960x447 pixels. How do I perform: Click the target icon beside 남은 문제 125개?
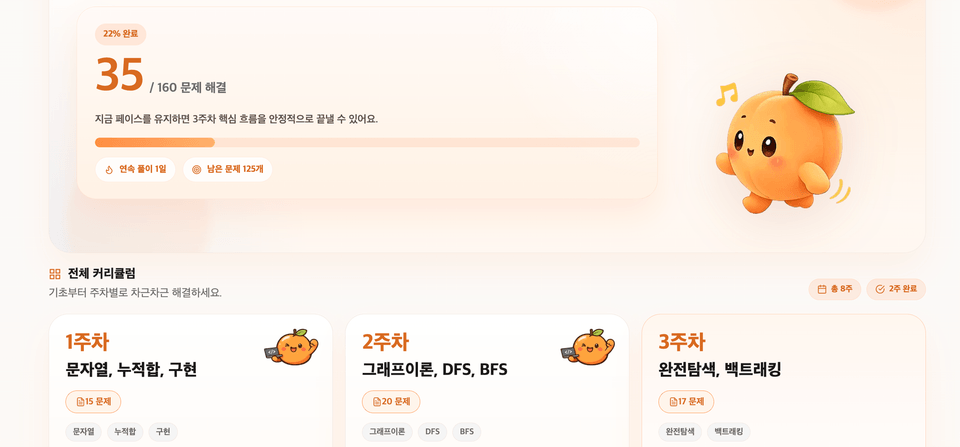(197, 170)
